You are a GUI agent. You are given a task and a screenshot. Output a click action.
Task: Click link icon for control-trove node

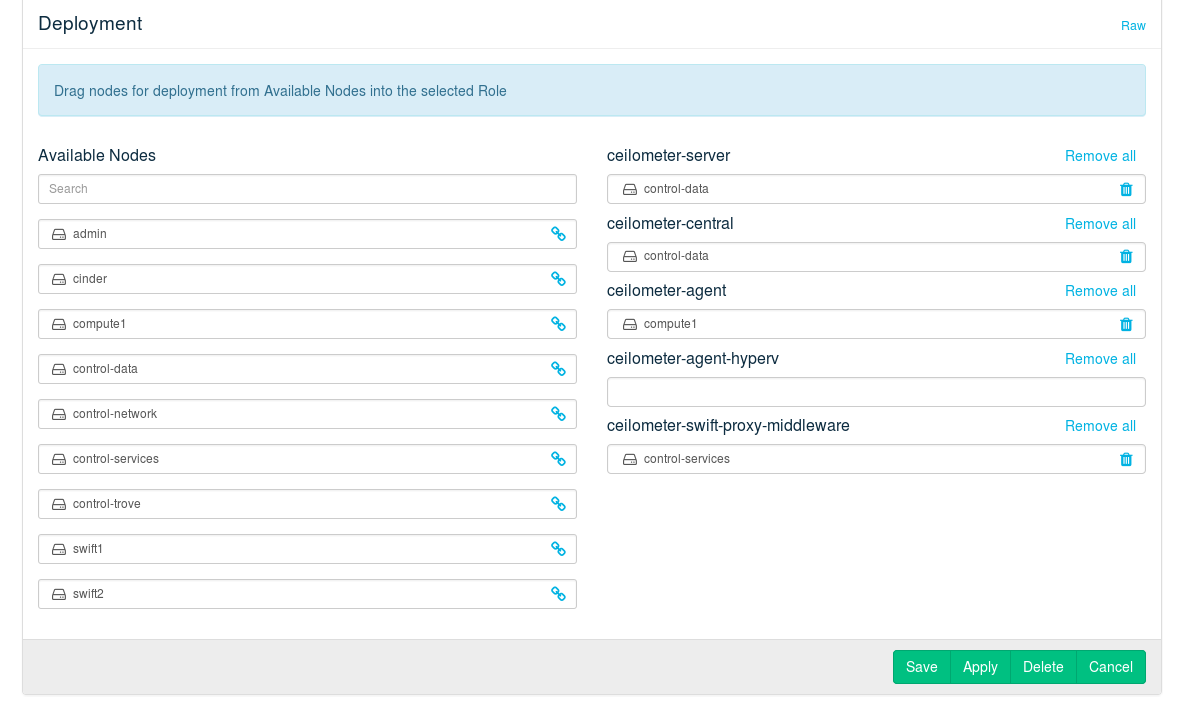(x=558, y=504)
